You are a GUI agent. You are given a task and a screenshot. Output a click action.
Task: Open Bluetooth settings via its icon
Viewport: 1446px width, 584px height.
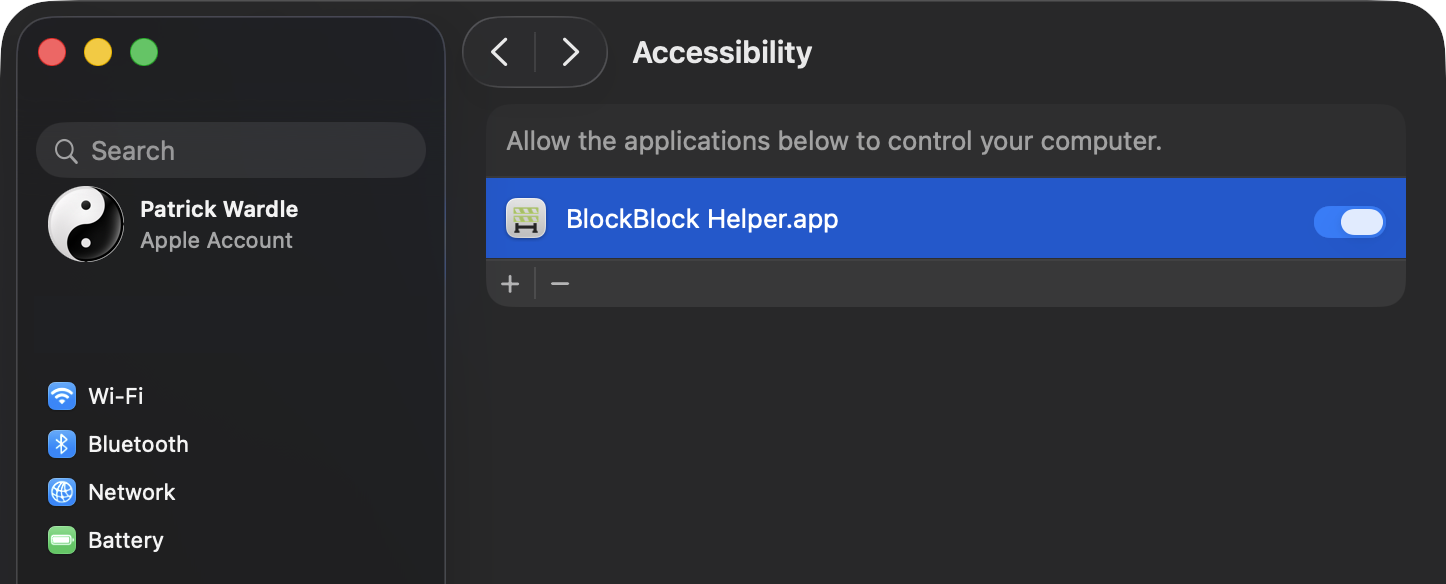(x=62, y=444)
